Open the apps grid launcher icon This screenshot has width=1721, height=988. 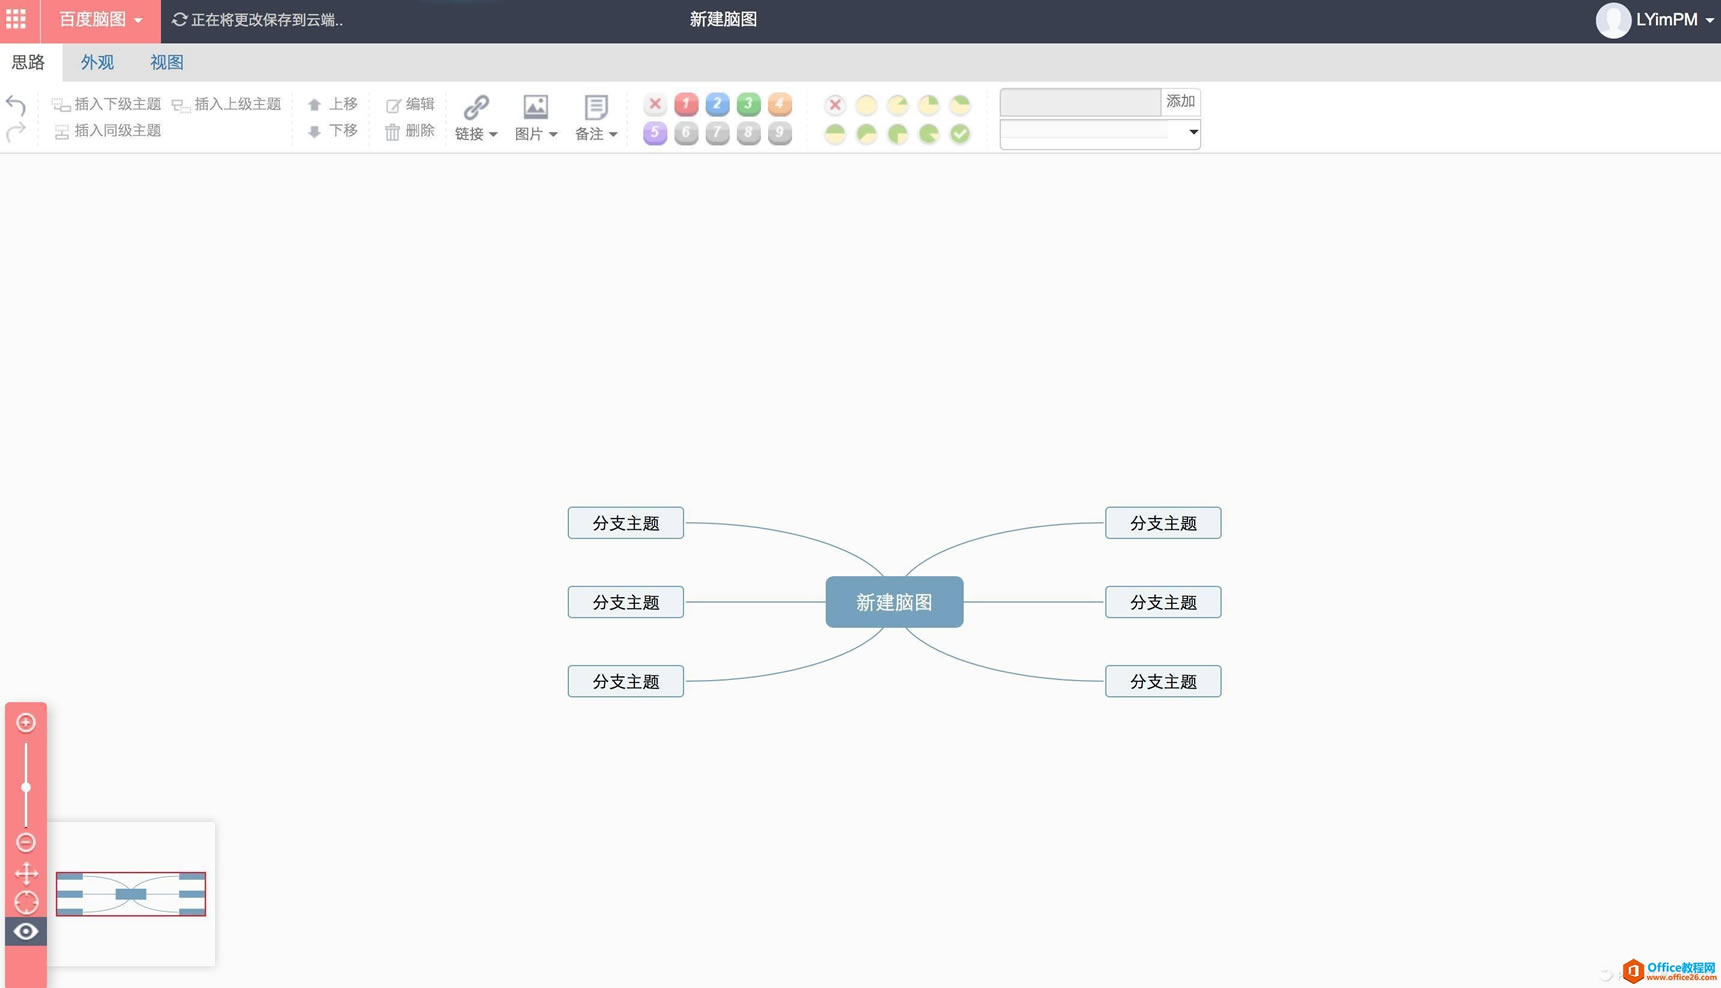pos(17,19)
